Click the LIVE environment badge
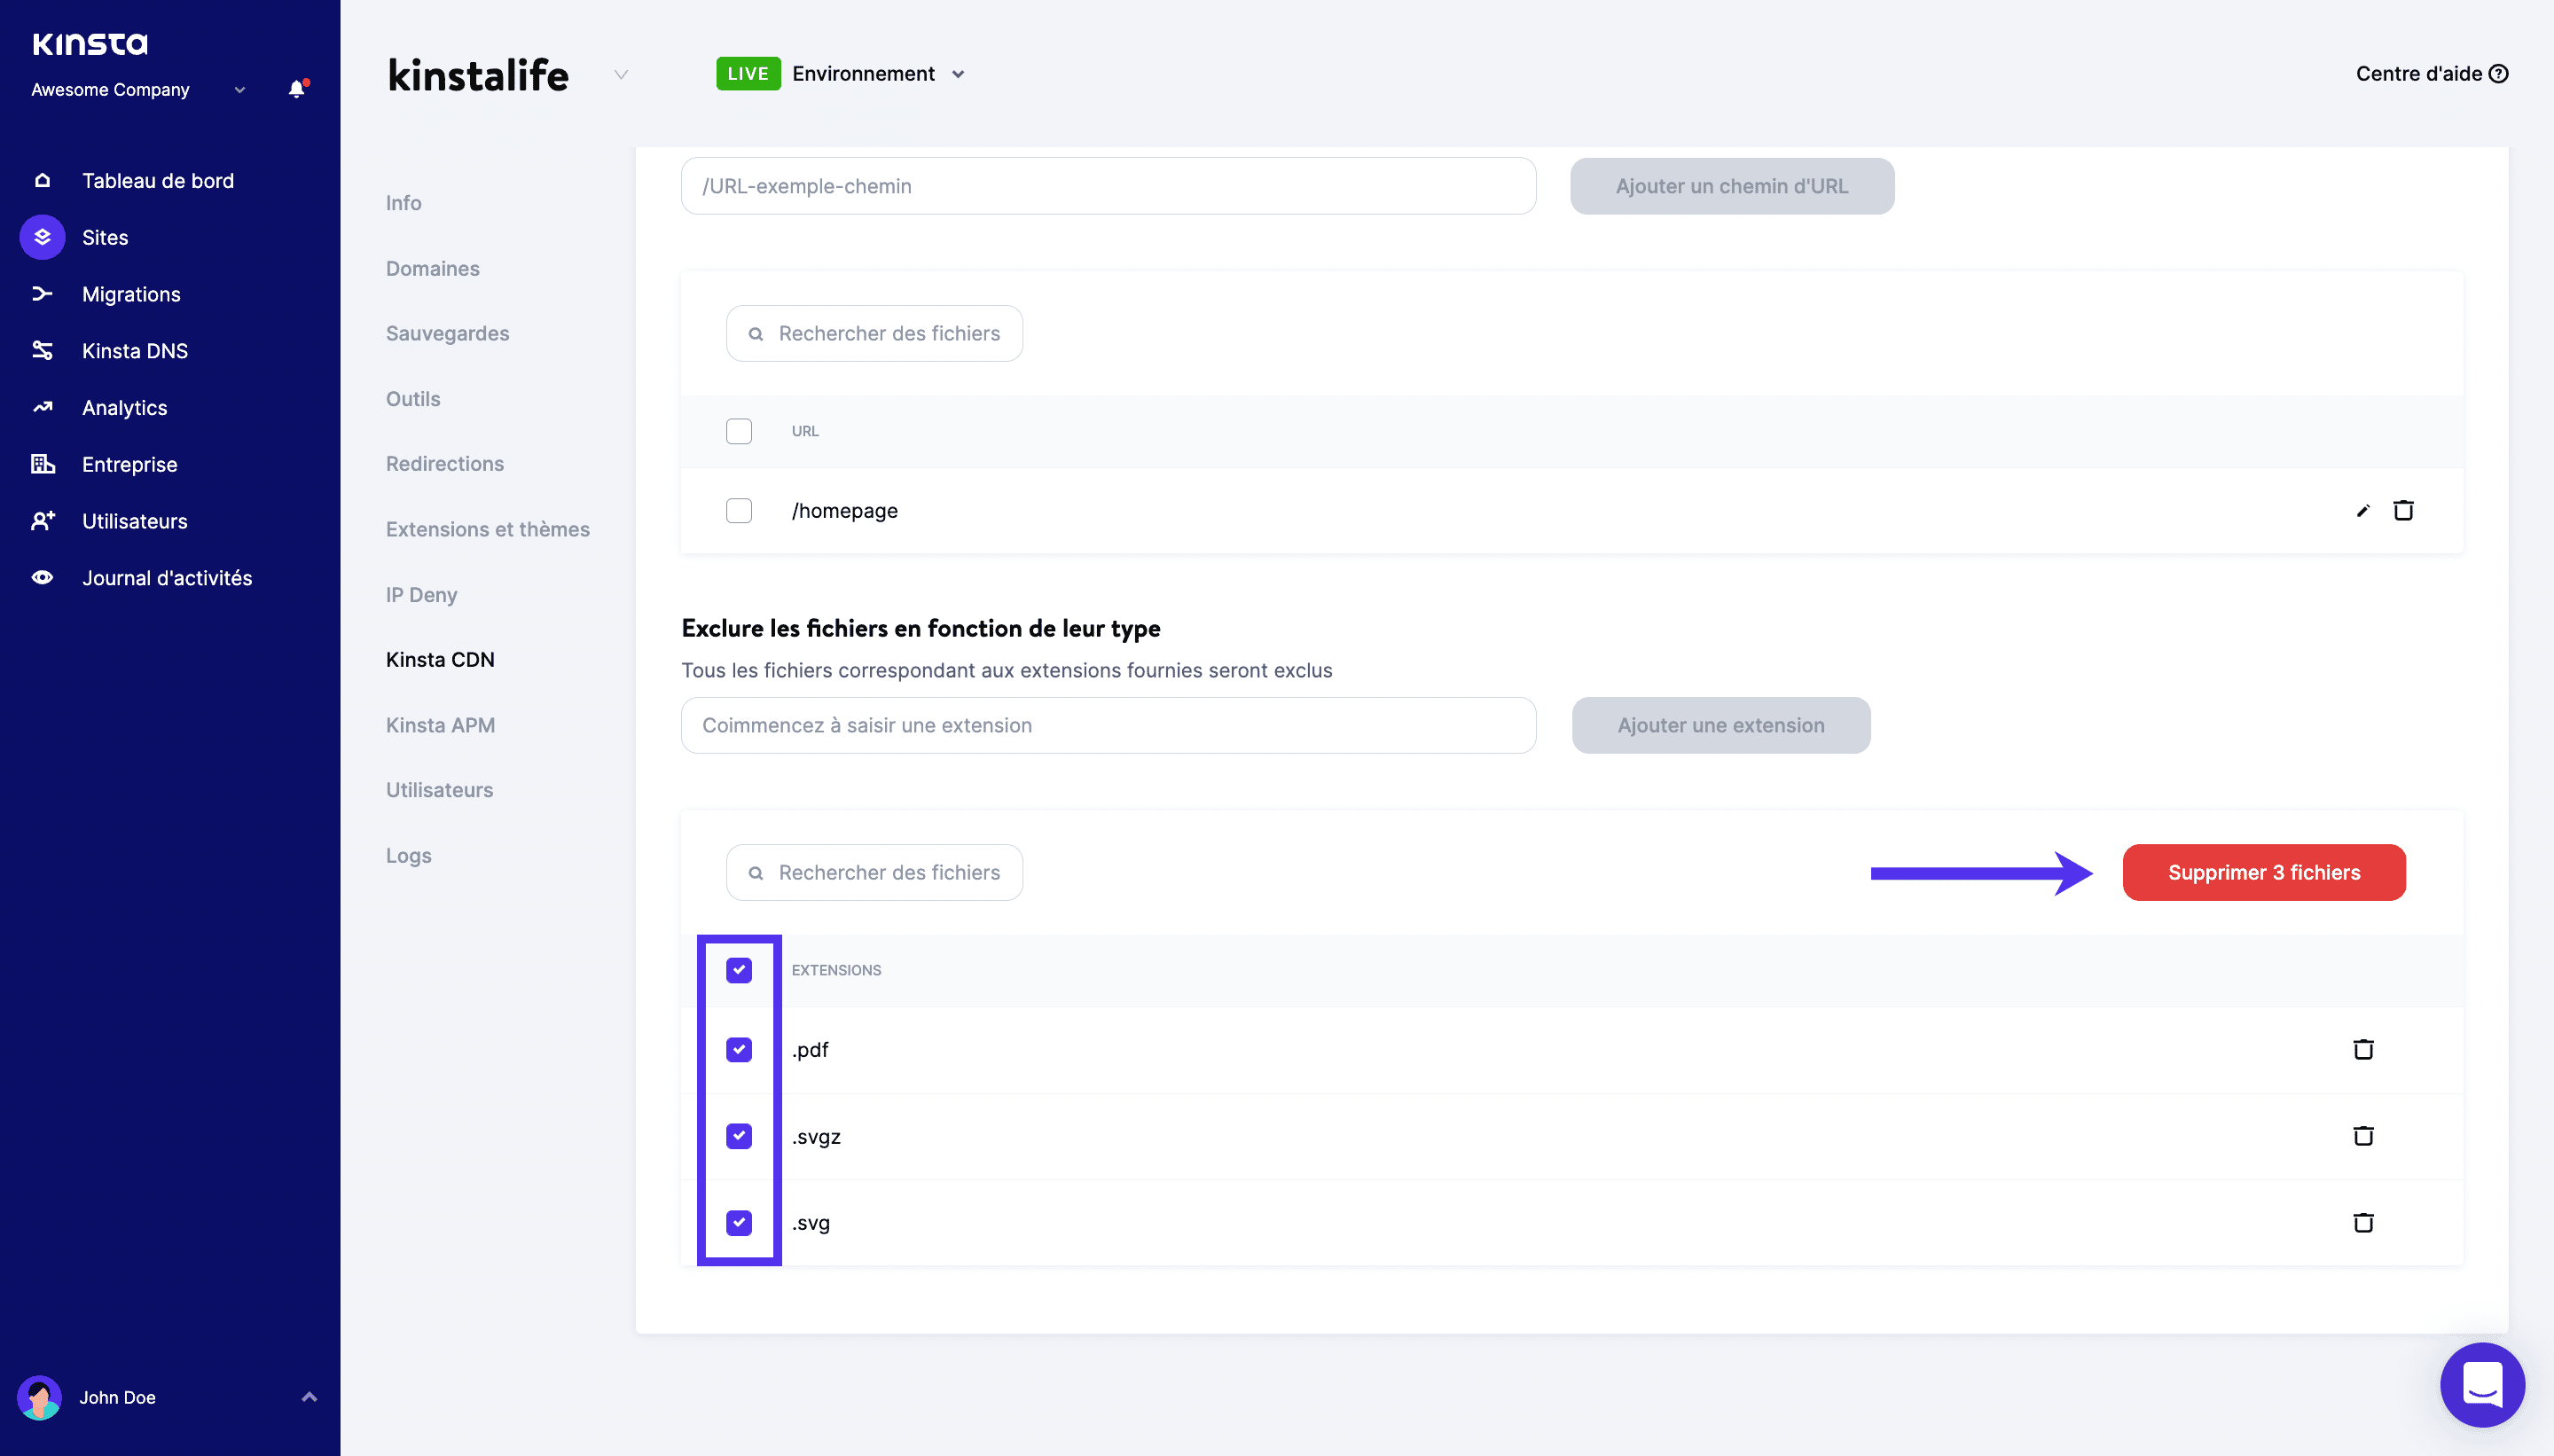2554x1456 pixels. [x=748, y=74]
